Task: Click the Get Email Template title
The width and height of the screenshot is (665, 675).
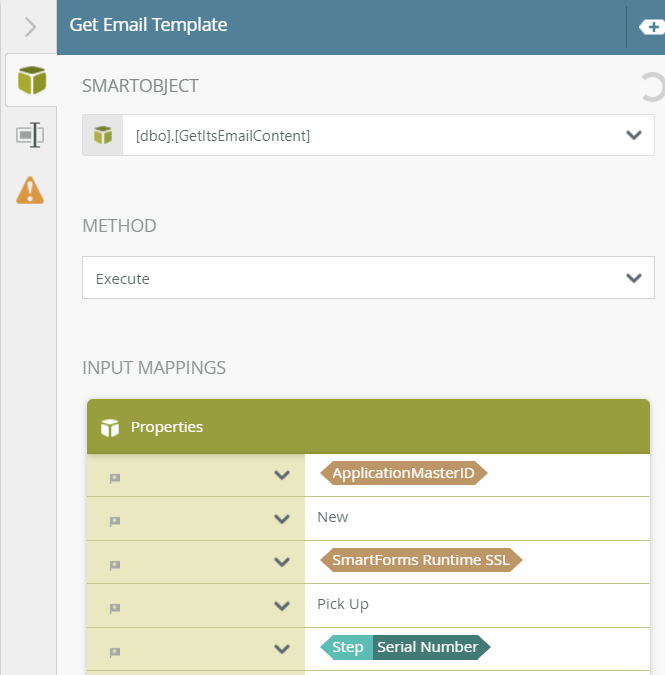Action: tap(148, 25)
